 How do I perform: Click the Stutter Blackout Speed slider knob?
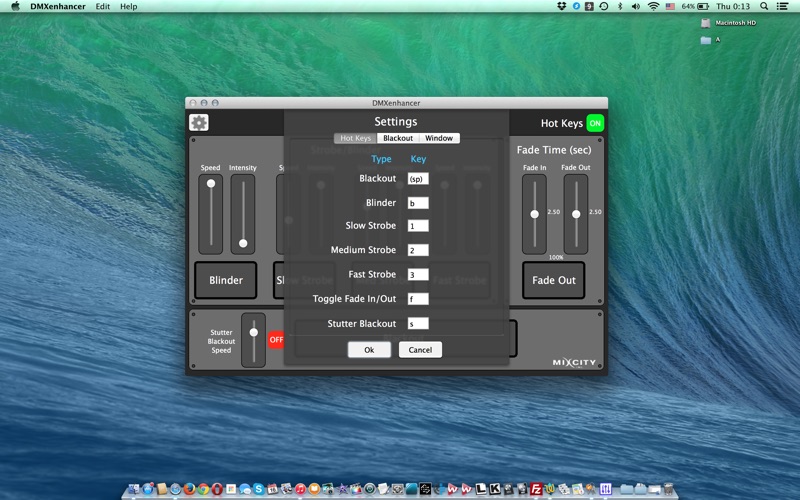tap(254, 332)
